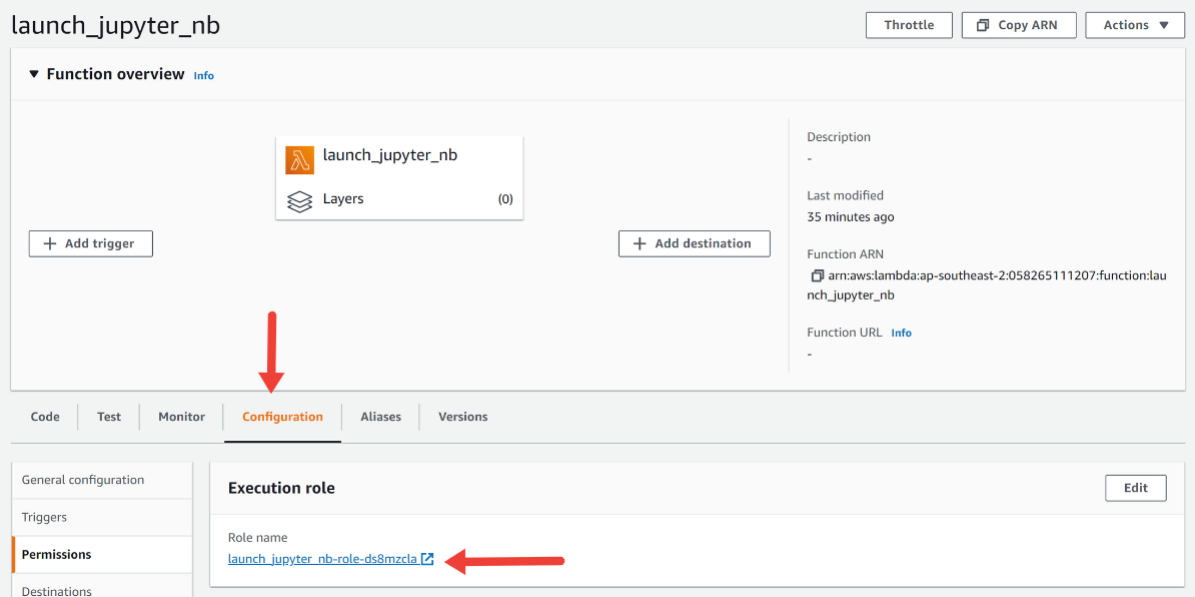The height and width of the screenshot is (597, 1195).
Task: Open the Actions dropdown menu
Action: click(1135, 25)
